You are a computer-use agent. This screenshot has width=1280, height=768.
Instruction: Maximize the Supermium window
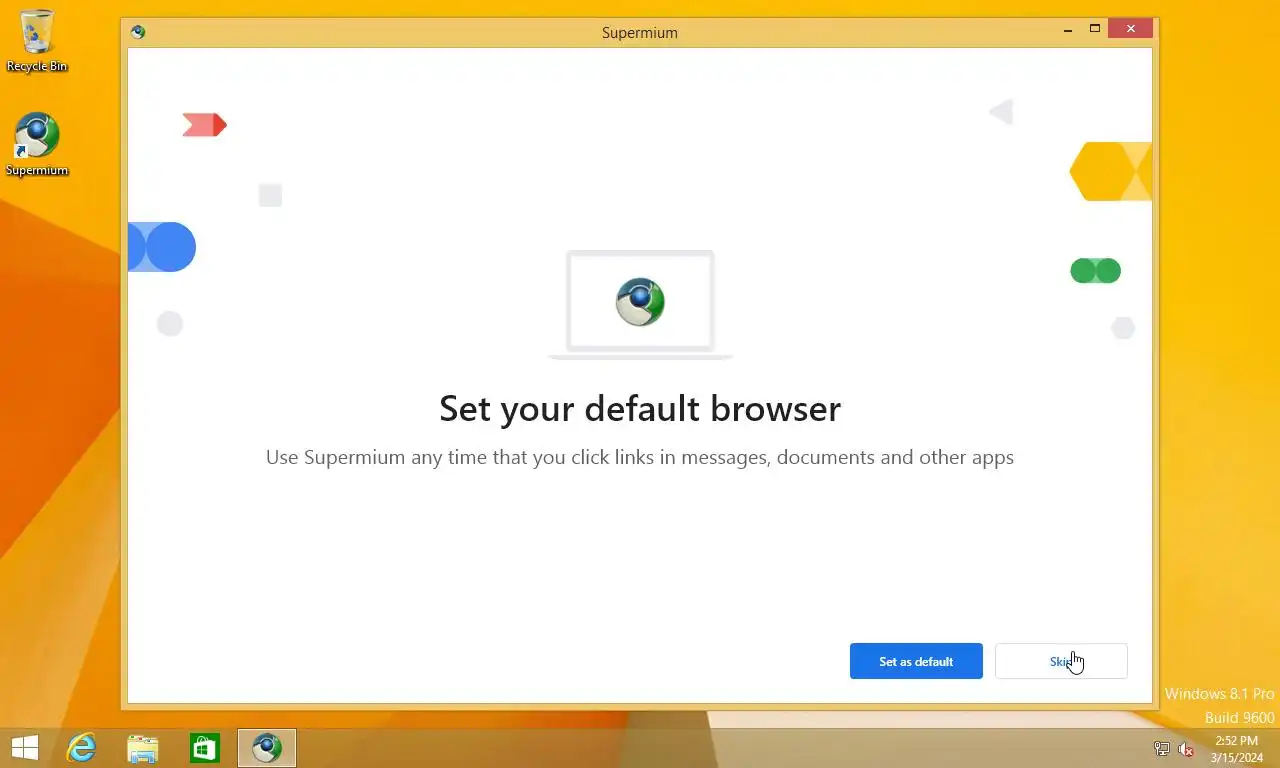tap(1095, 29)
